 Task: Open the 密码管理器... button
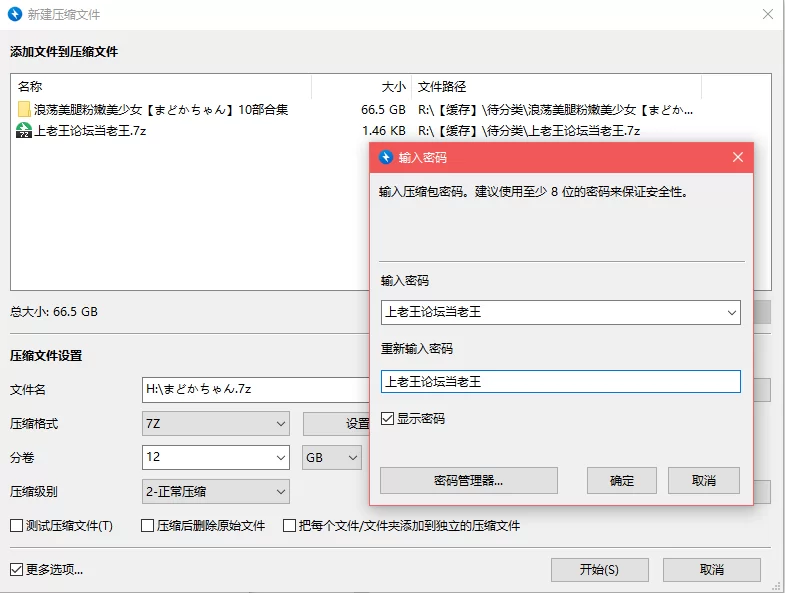[x=468, y=480]
